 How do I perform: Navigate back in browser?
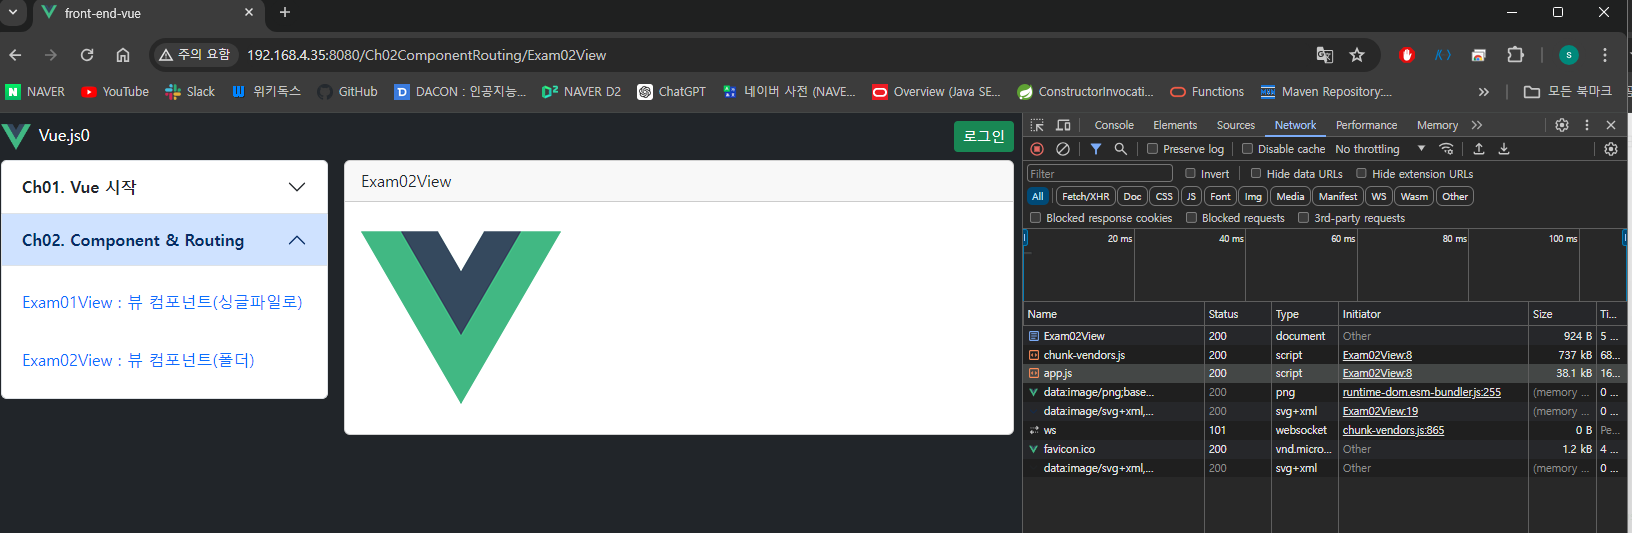[15, 55]
